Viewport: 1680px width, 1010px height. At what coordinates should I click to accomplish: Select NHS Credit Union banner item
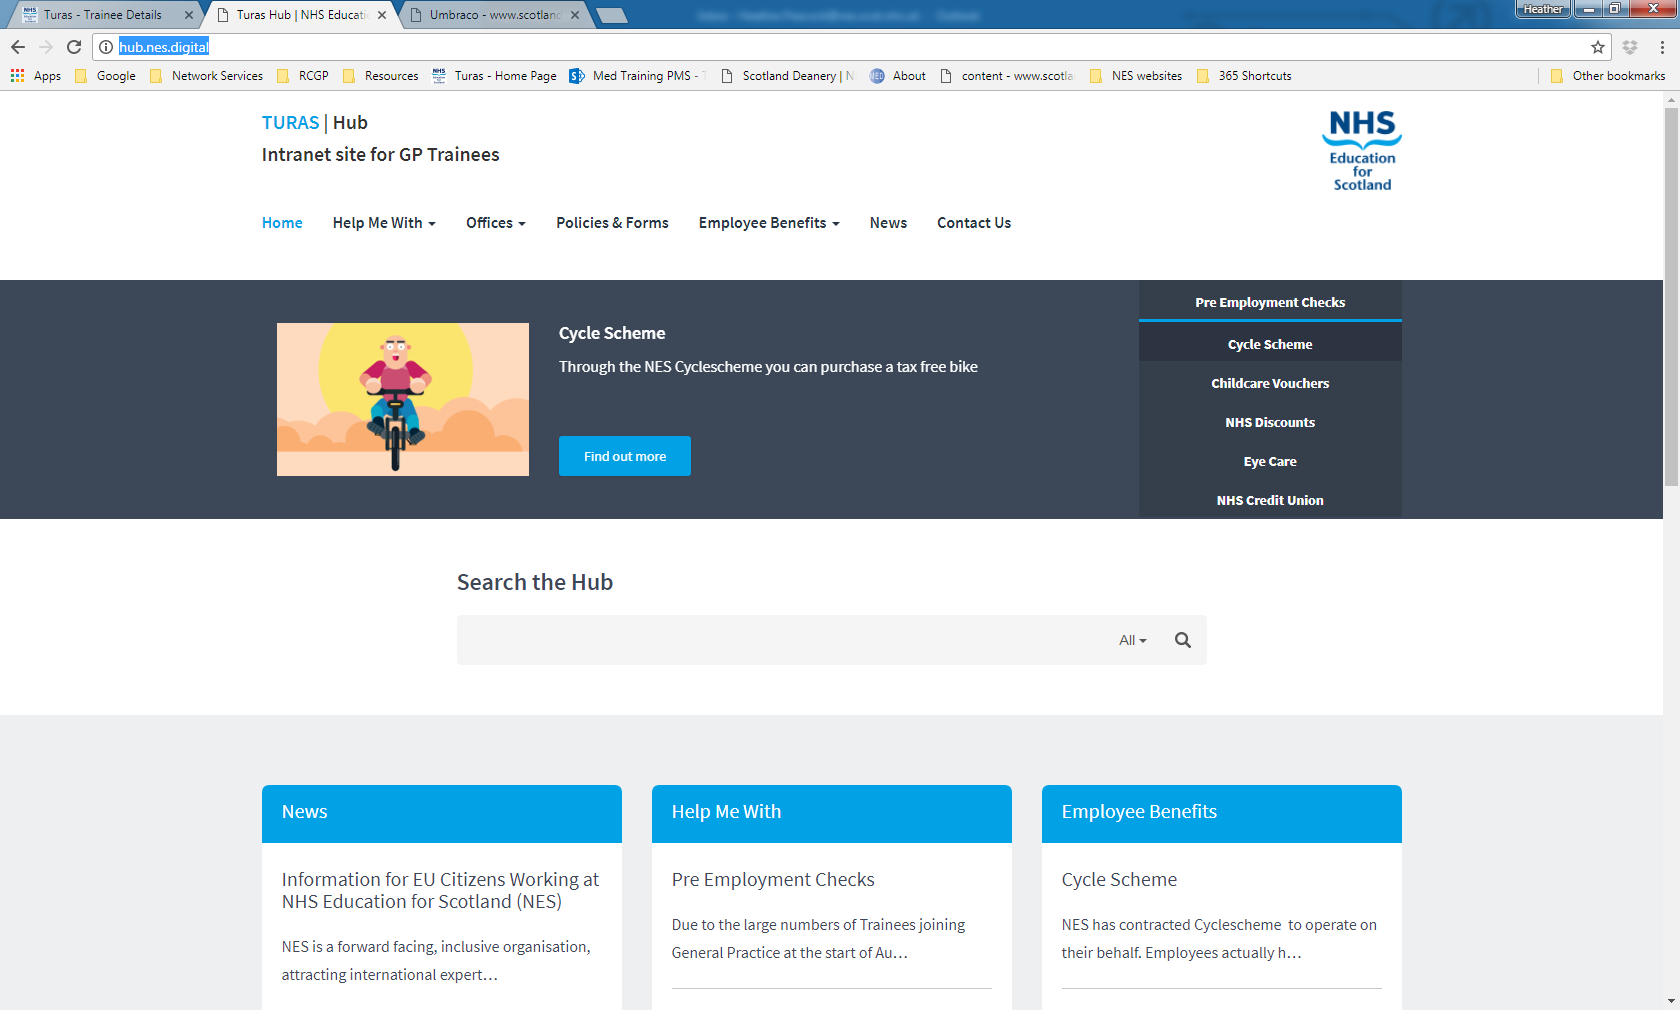(1270, 500)
